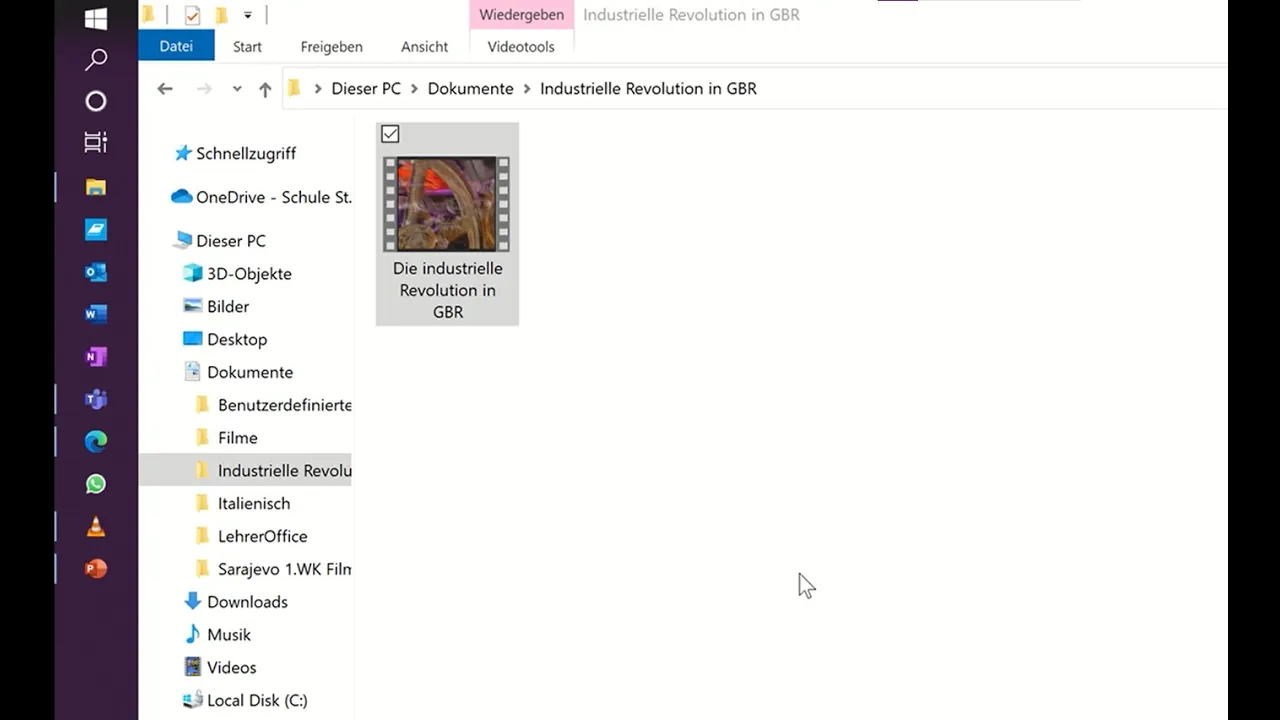The height and width of the screenshot is (720, 1280).
Task: Go up one folder level
Action: [x=265, y=89]
